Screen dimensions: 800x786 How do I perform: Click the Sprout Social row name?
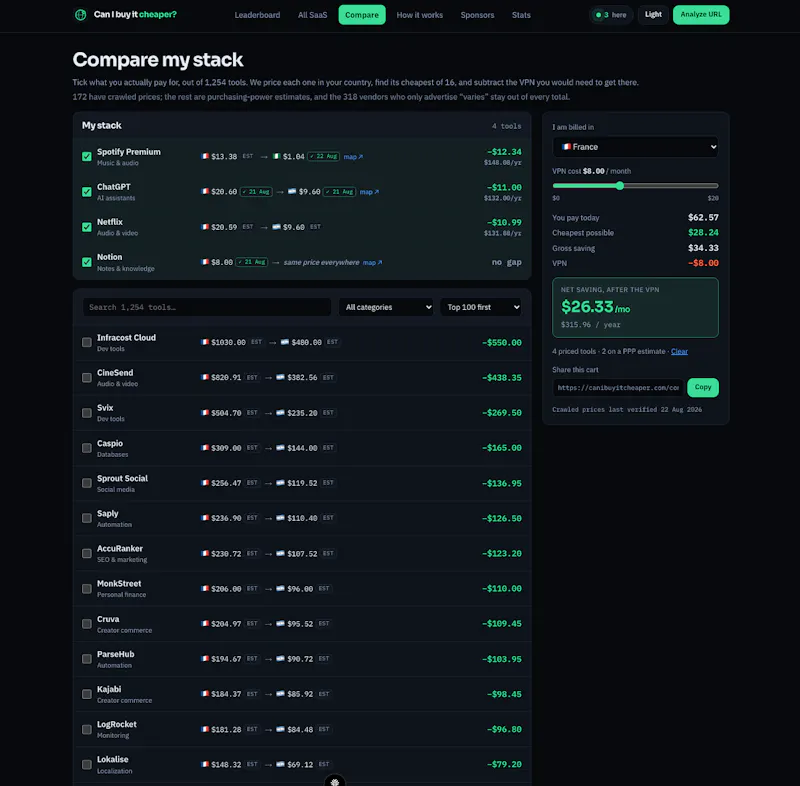(x=122, y=478)
